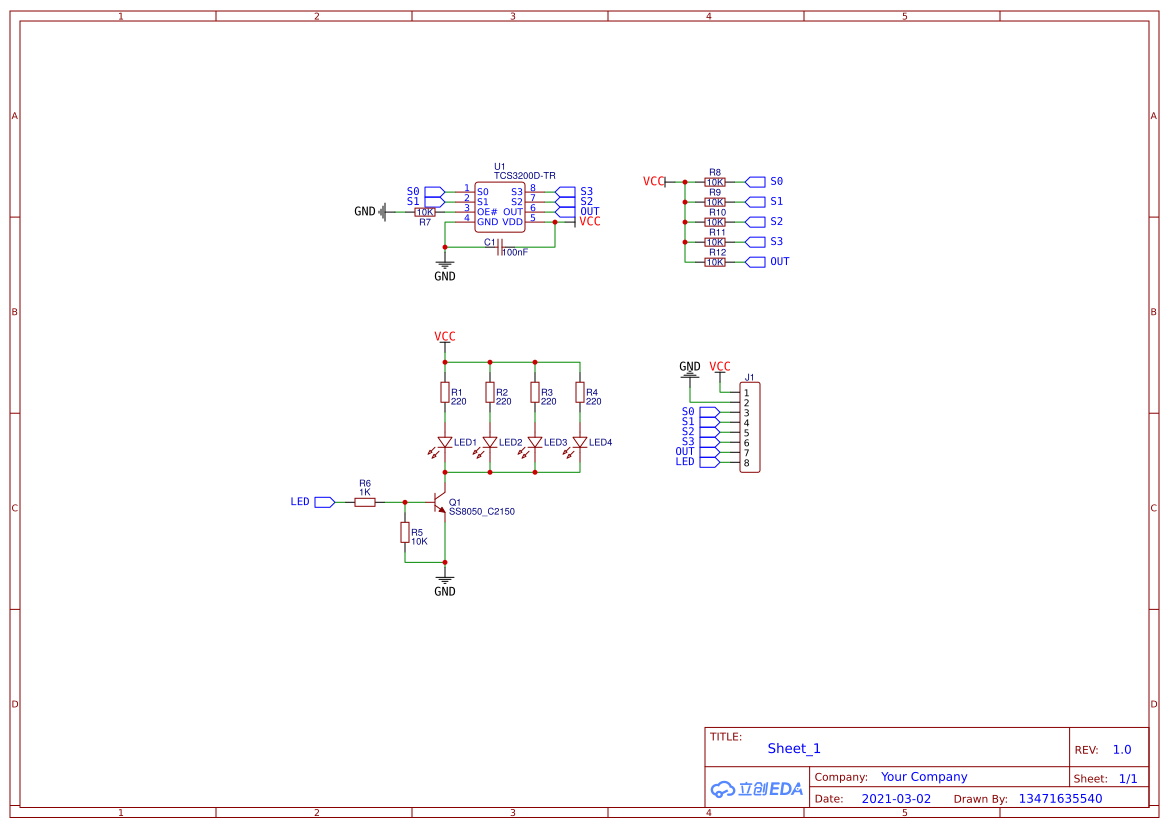Select pull-up resistor R12
The height and width of the screenshot is (828, 1169).
715,262
